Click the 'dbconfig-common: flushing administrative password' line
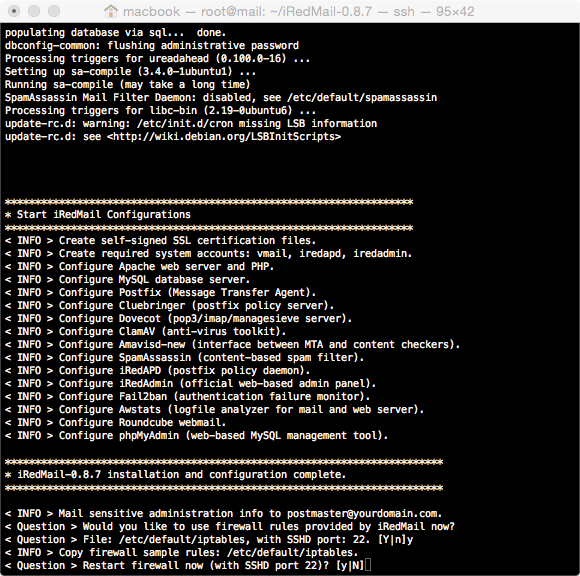The height and width of the screenshot is (576, 580). 152,46
